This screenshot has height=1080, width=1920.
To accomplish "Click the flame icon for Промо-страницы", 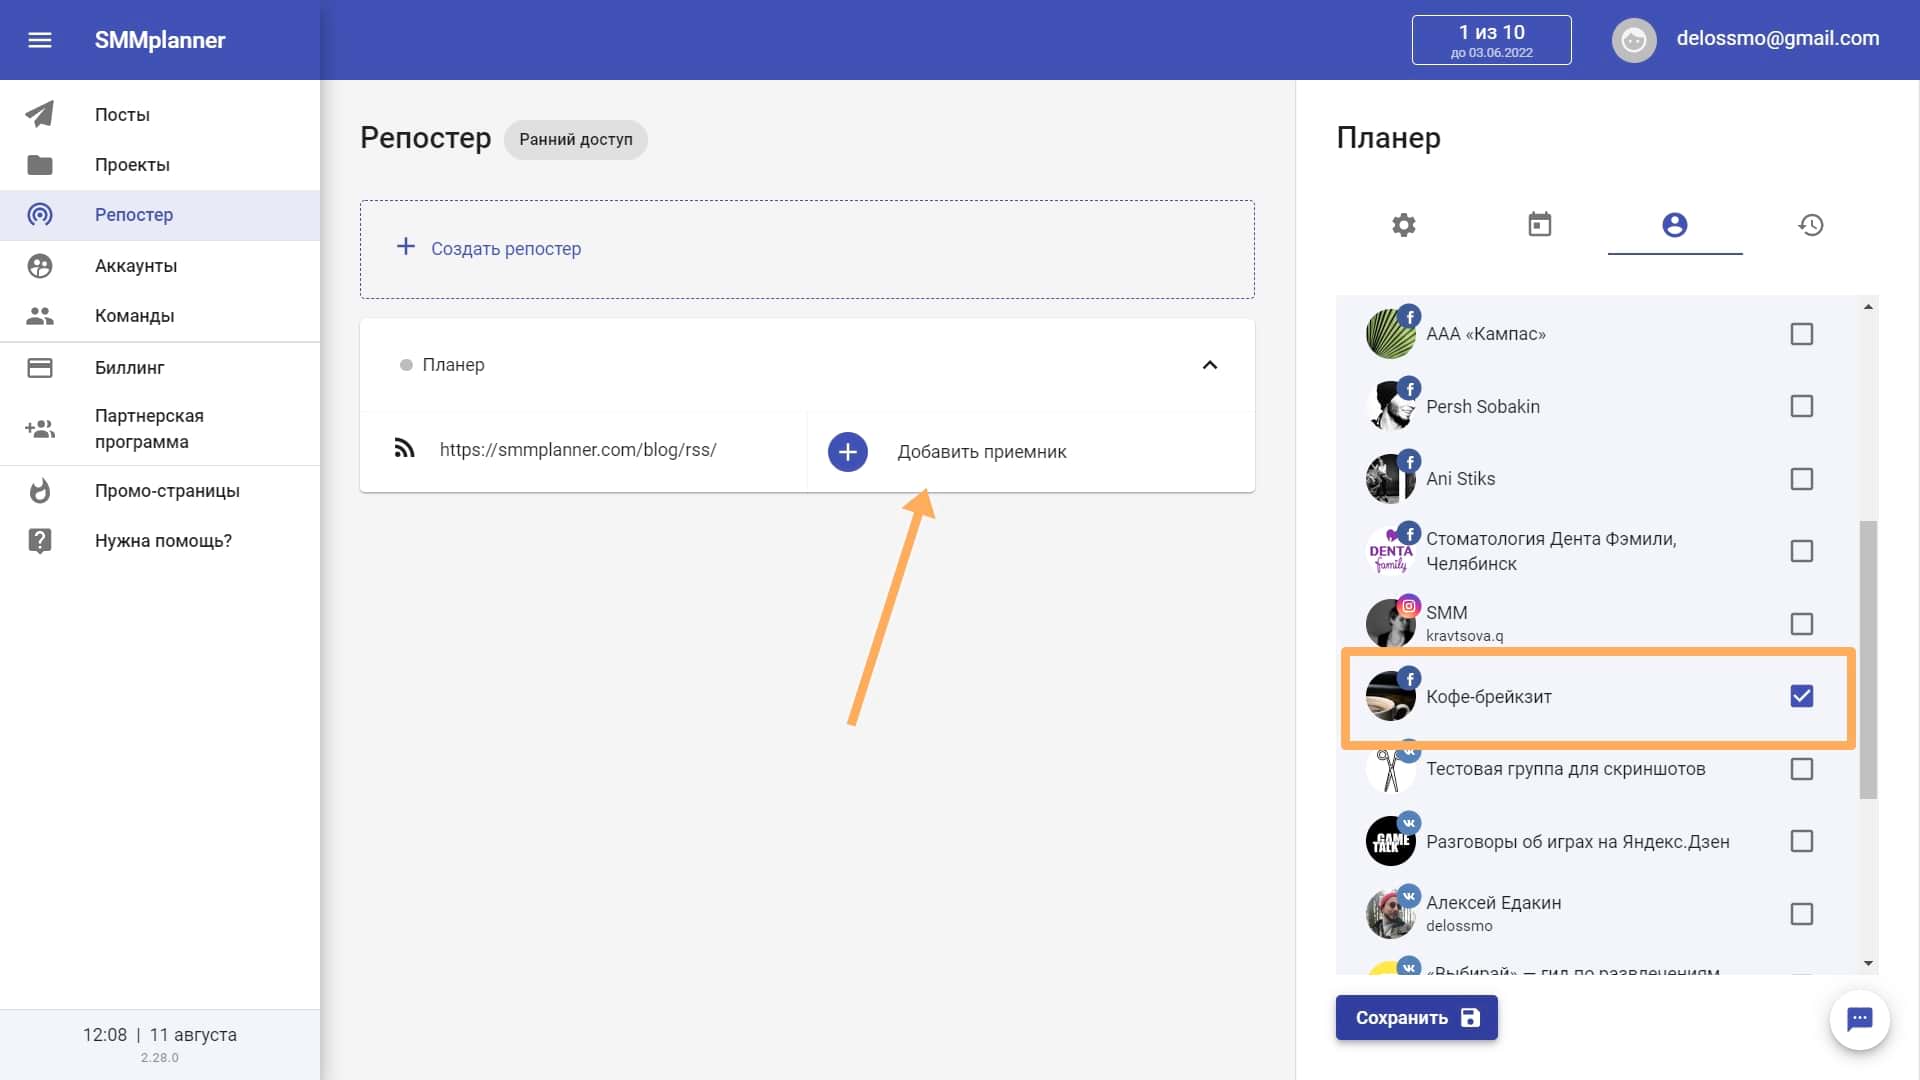I will tap(40, 491).
